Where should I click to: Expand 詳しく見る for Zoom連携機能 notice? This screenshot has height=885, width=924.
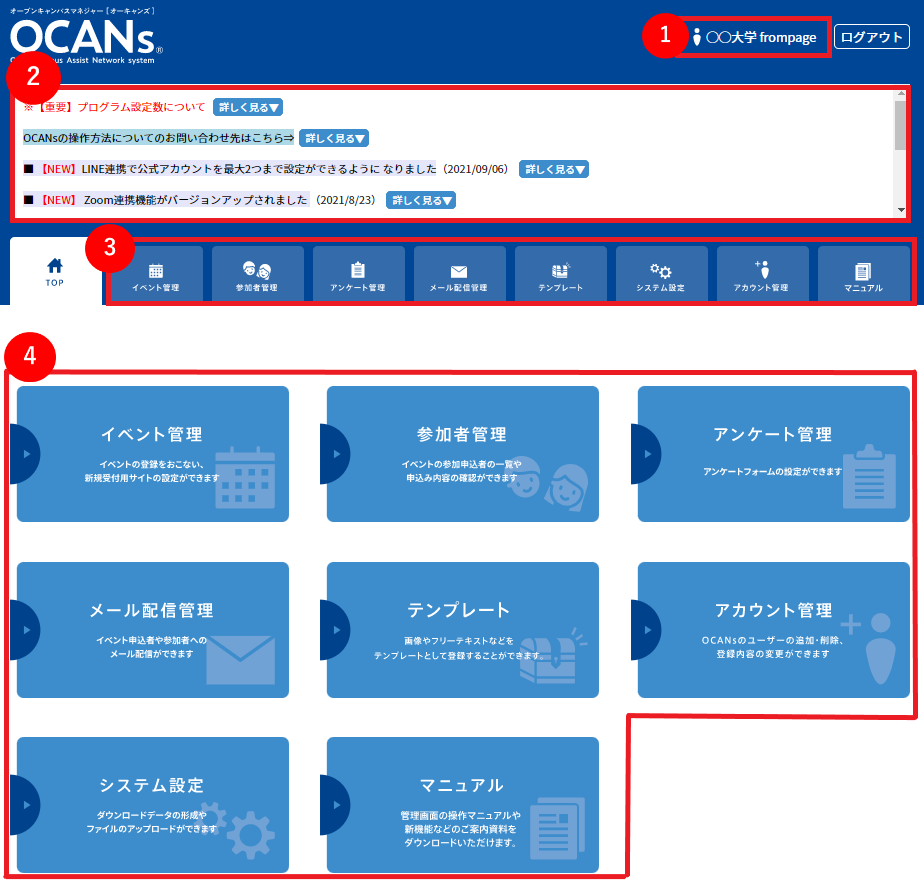pyautogui.click(x=421, y=200)
